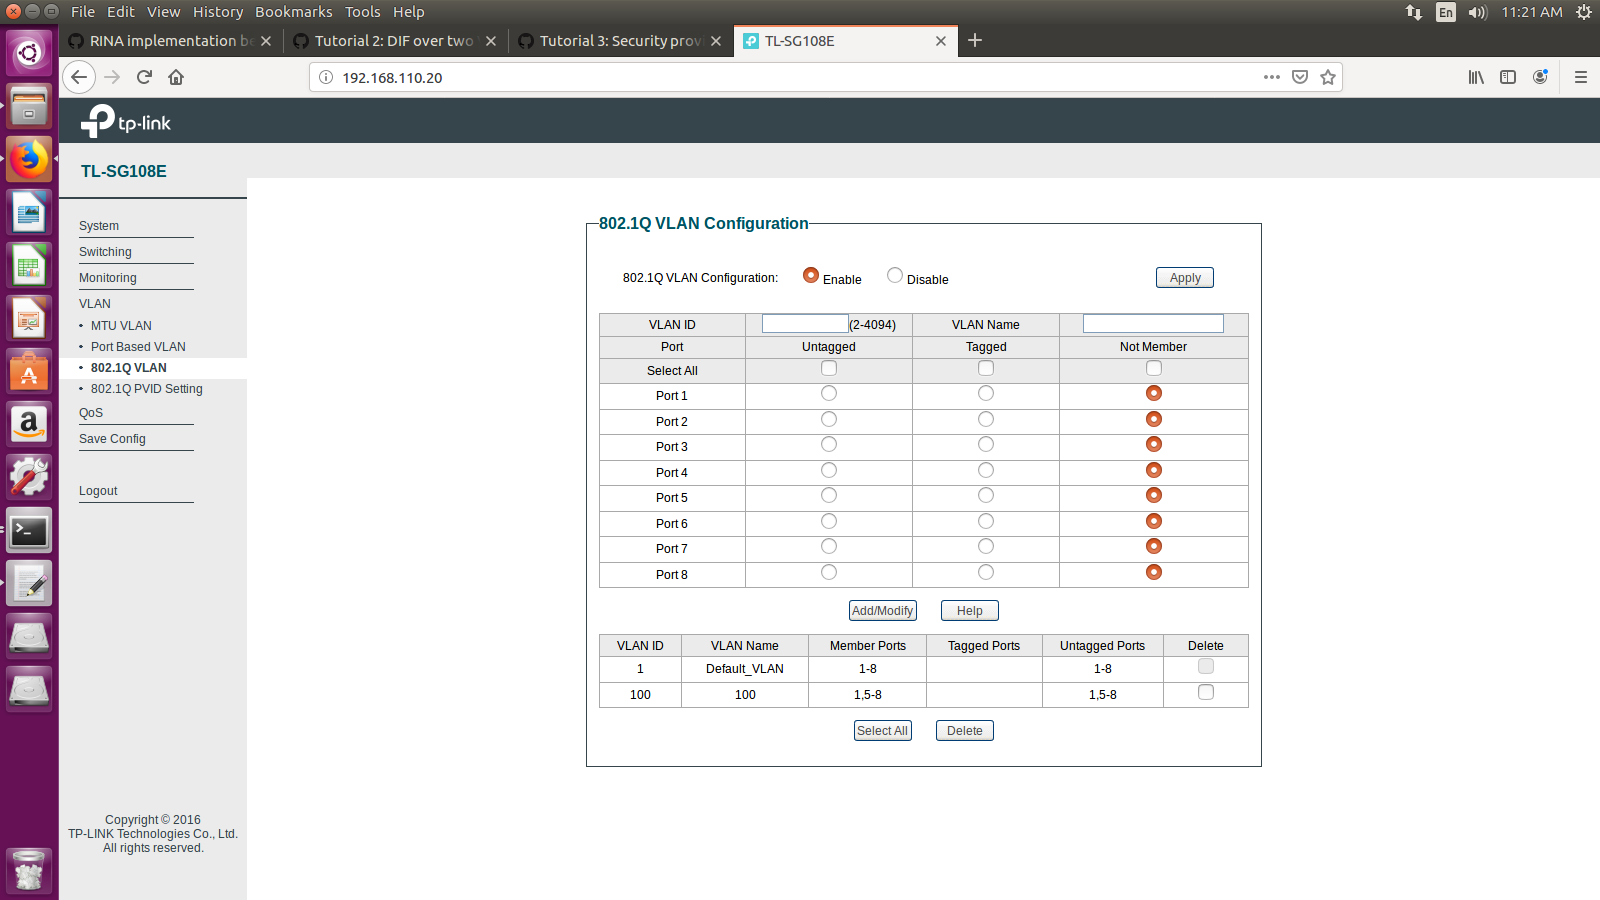Enable 802.1Q VLAN Configuration radio button
Screen dimensions: 1600x900
[810, 275]
